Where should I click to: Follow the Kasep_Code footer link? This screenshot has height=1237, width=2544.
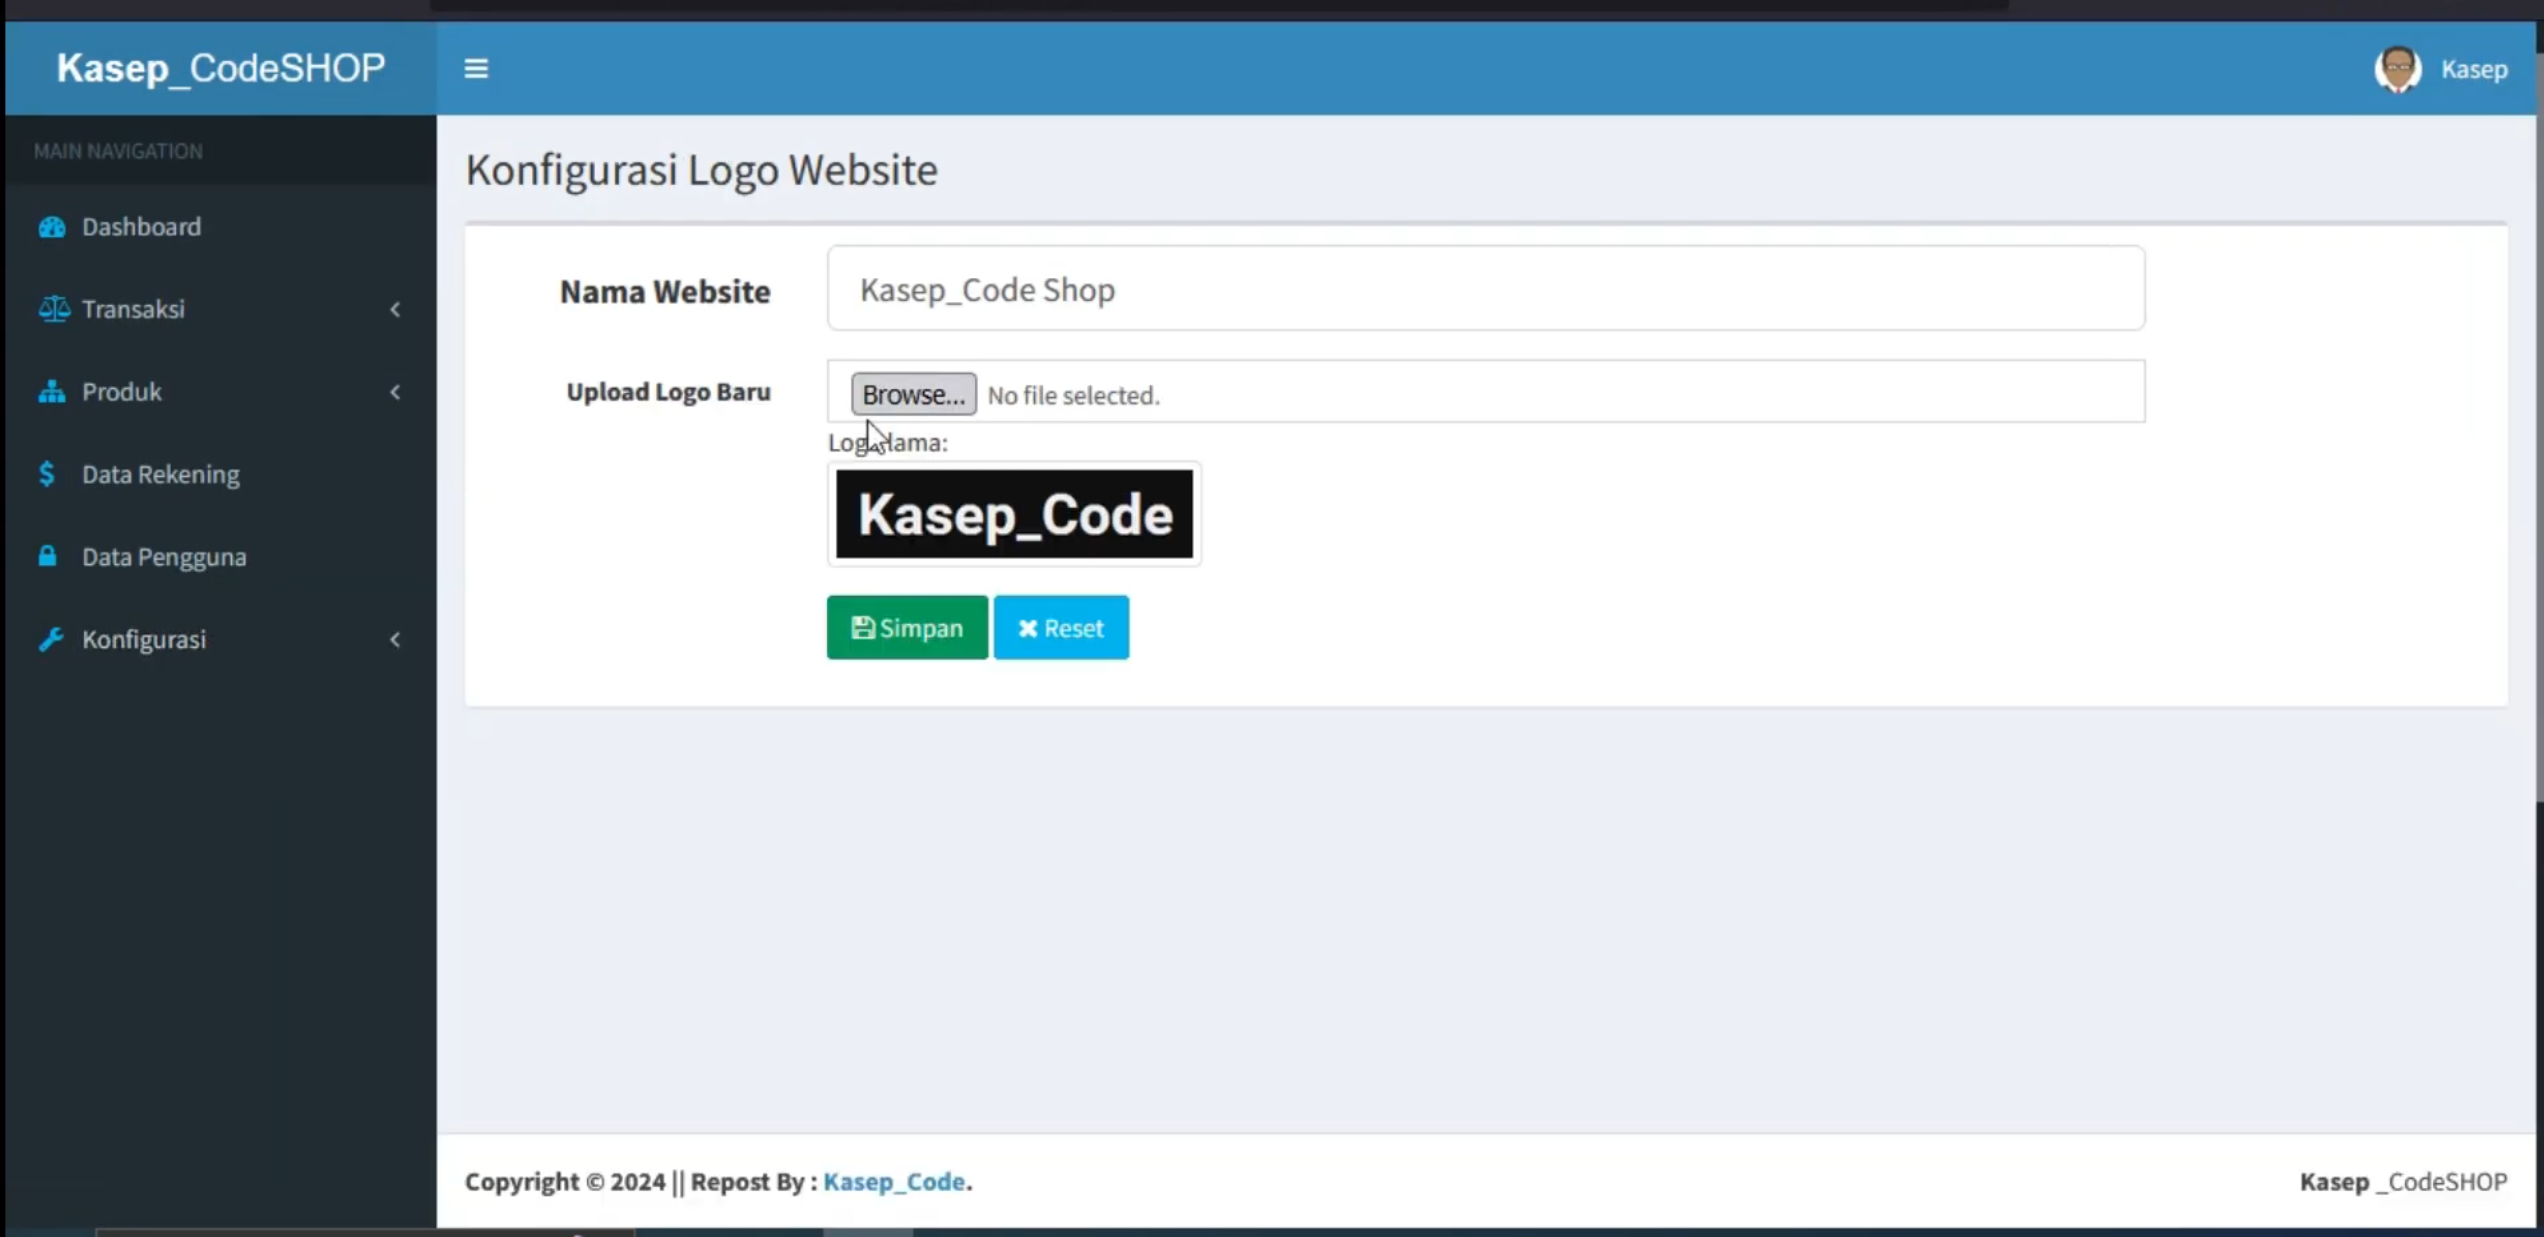pyautogui.click(x=894, y=1181)
